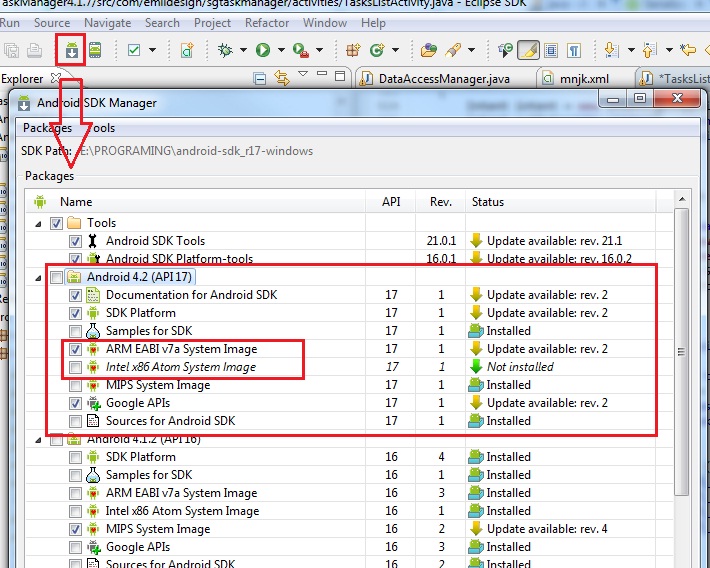Screen dimensions: 710x568
Task: Click the Debug bug icon
Action: [225, 50]
